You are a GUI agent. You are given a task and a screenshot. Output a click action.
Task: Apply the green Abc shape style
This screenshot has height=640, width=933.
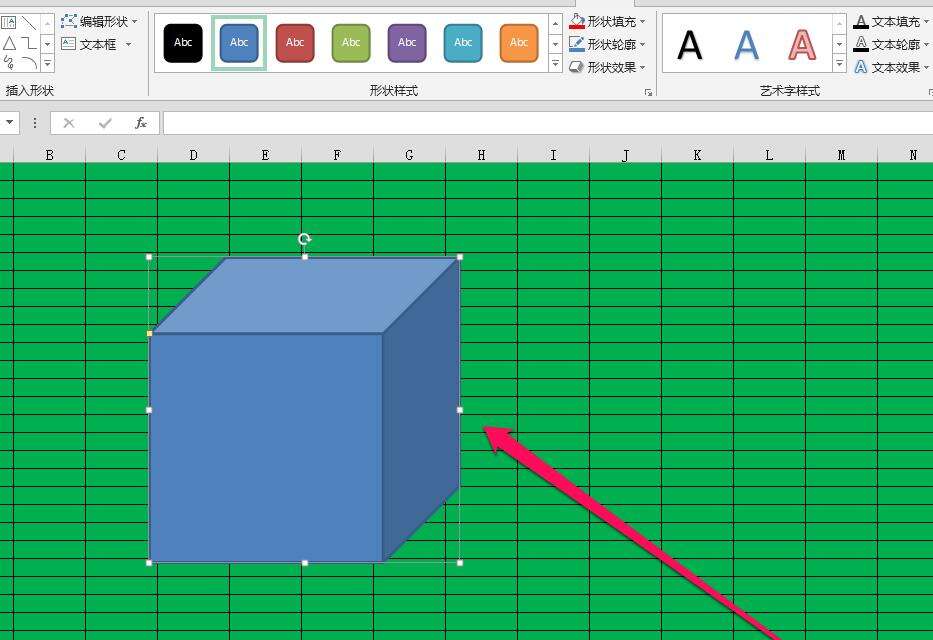[350, 43]
